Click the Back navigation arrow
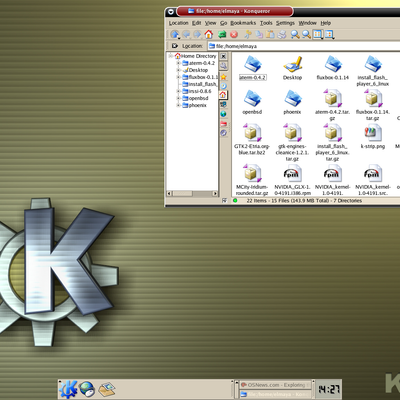Image resolution: width=400 pixels, height=400 pixels. pos(186,34)
